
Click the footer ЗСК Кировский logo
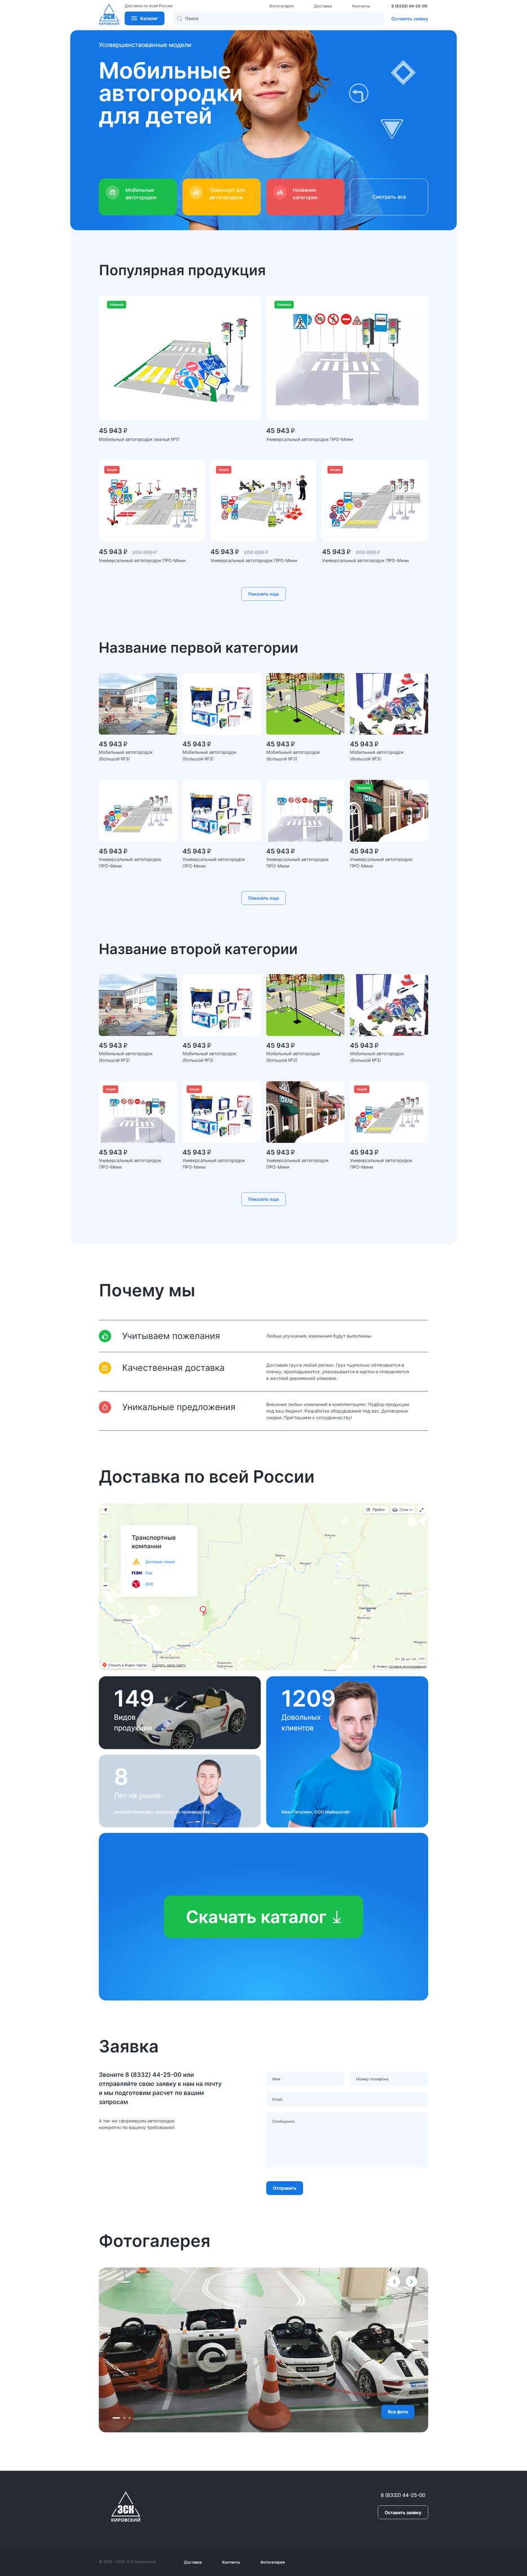coord(126,2506)
